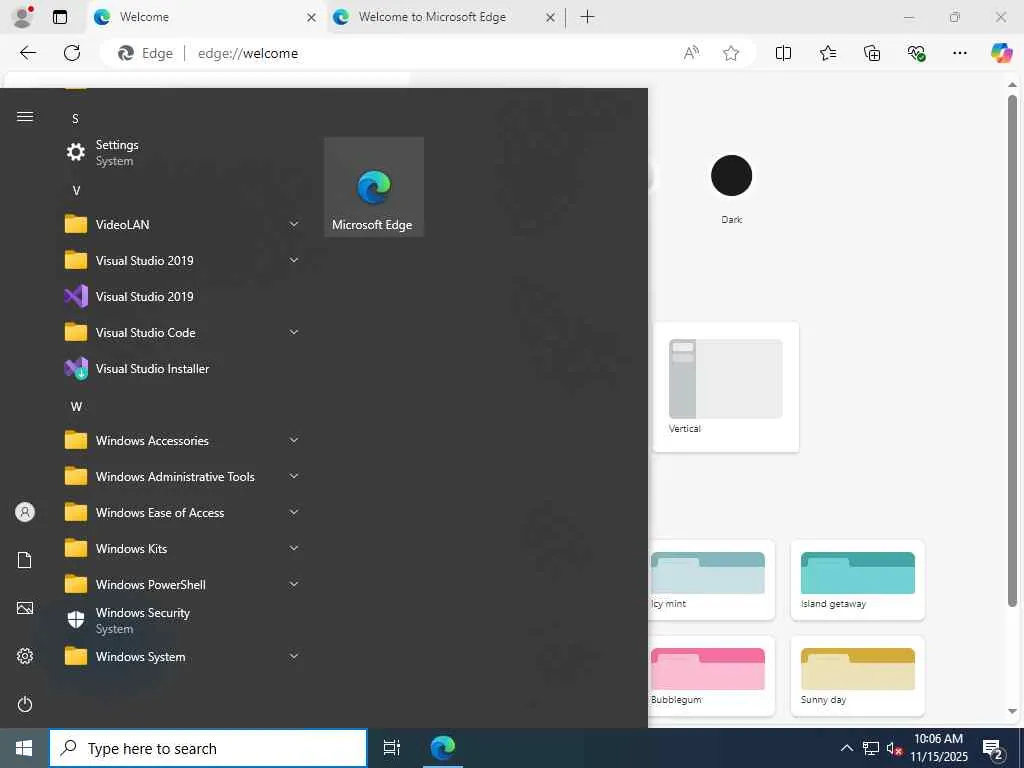Viewport: 1024px width, 768px height.
Task: Open Split screen in Edge toolbar
Action: point(783,53)
